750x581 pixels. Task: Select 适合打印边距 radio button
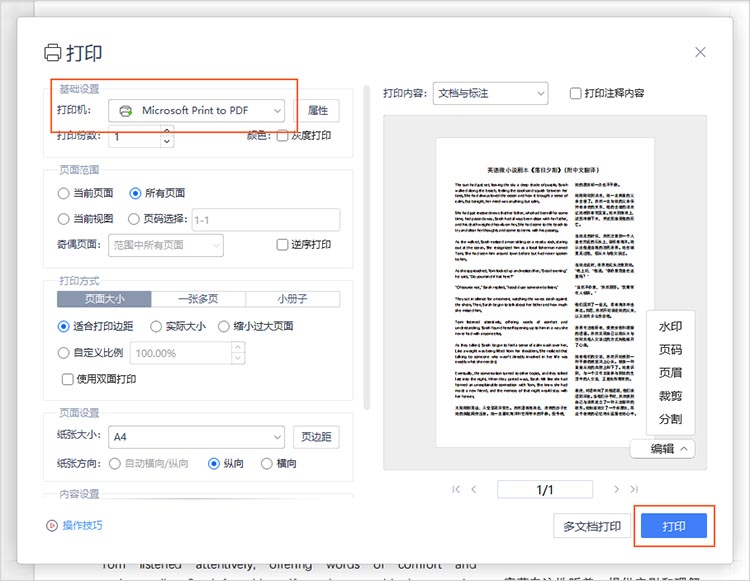click(x=63, y=326)
